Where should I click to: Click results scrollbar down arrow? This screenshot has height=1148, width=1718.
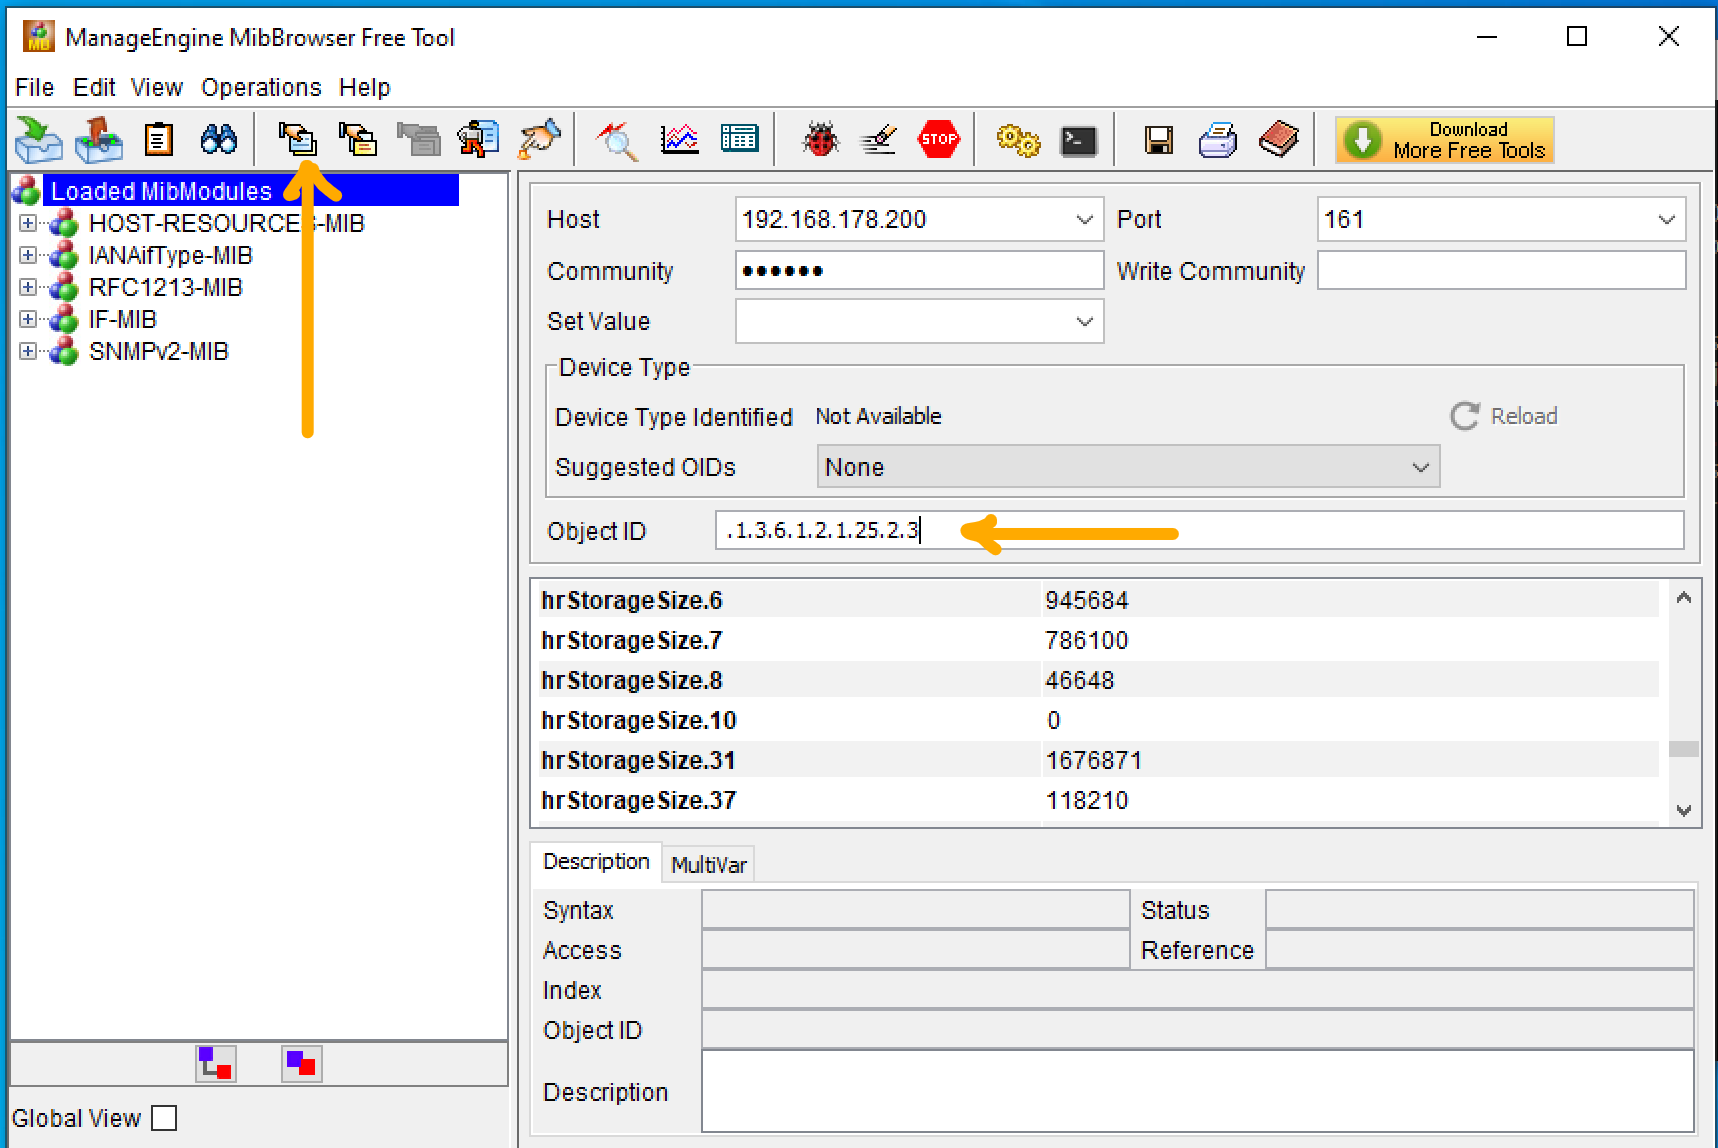[1684, 809]
